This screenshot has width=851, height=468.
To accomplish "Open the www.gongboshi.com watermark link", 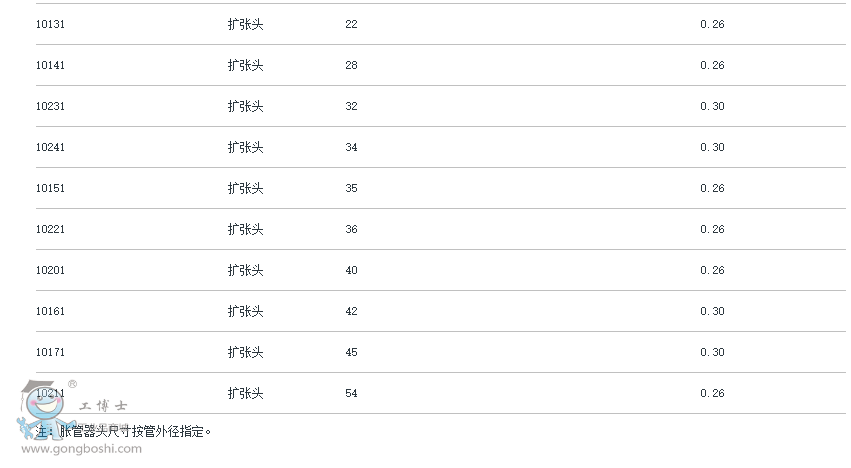I will coord(79,449).
